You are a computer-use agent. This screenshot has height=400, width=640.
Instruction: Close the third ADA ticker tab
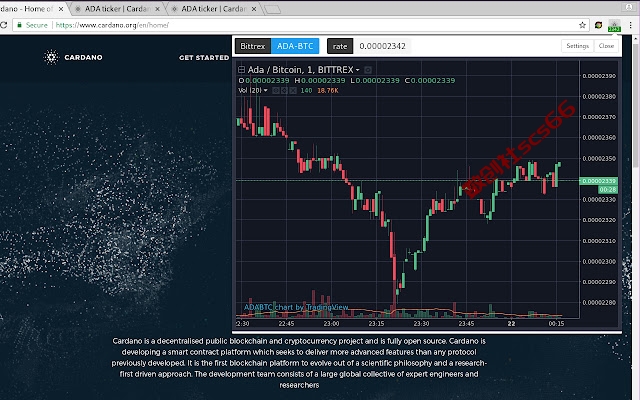(x=254, y=9)
